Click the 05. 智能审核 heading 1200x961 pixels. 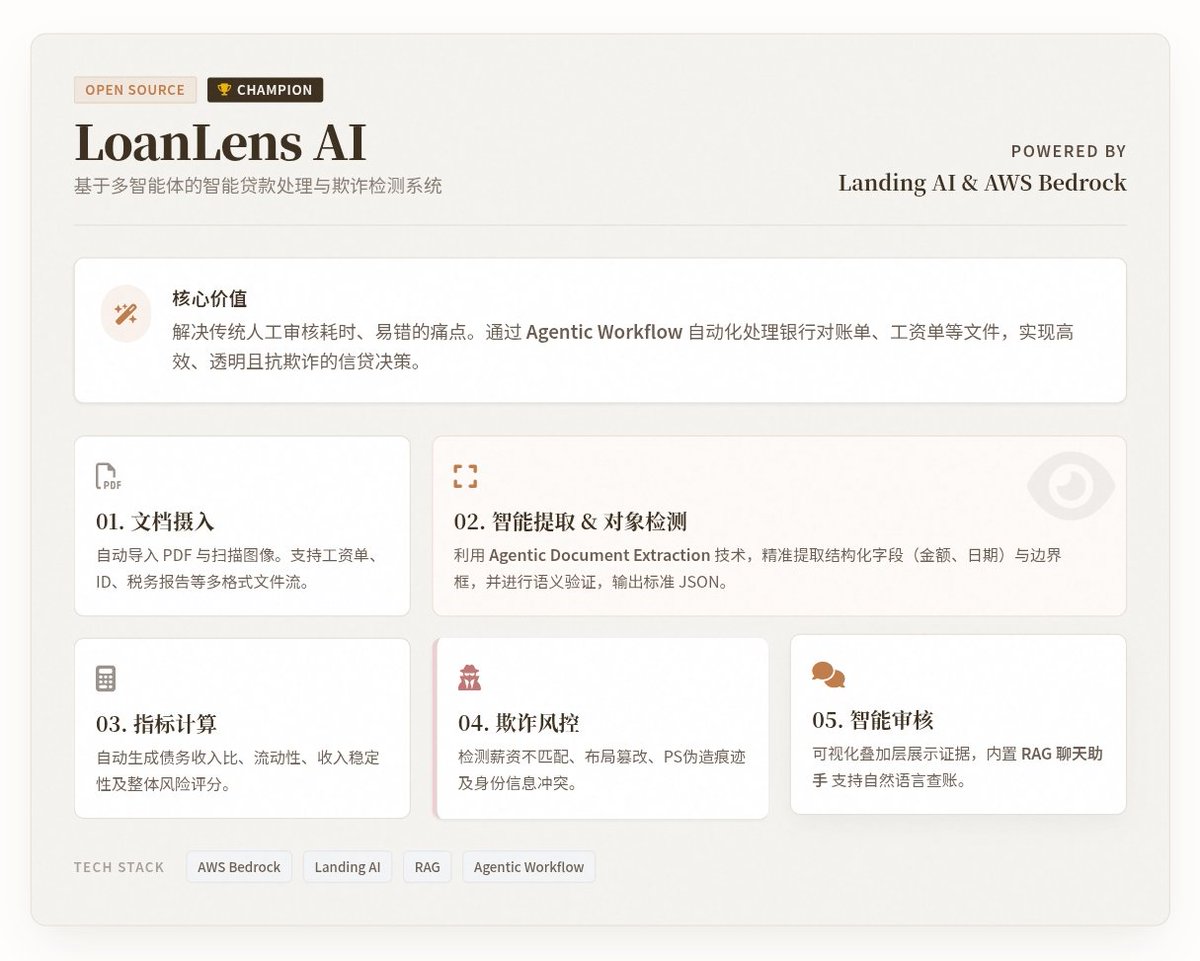pos(873,720)
